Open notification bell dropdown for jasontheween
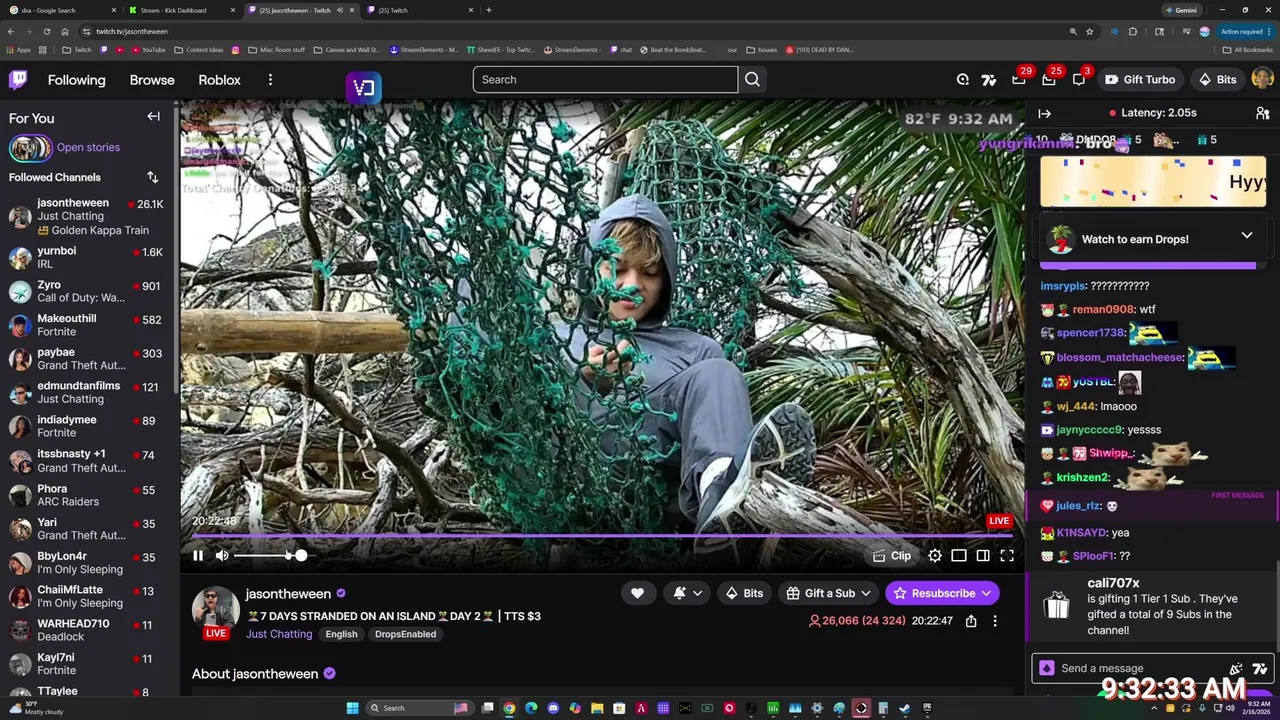The width and height of the screenshot is (1280, 720). [x=687, y=593]
